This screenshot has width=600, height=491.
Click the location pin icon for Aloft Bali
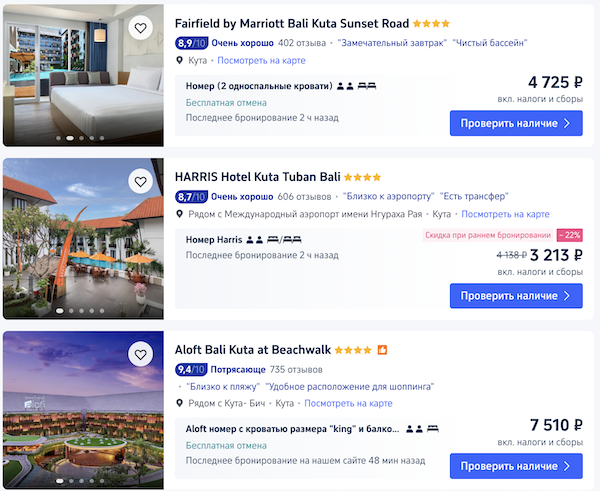pyautogui.click(x=179, y=403)
